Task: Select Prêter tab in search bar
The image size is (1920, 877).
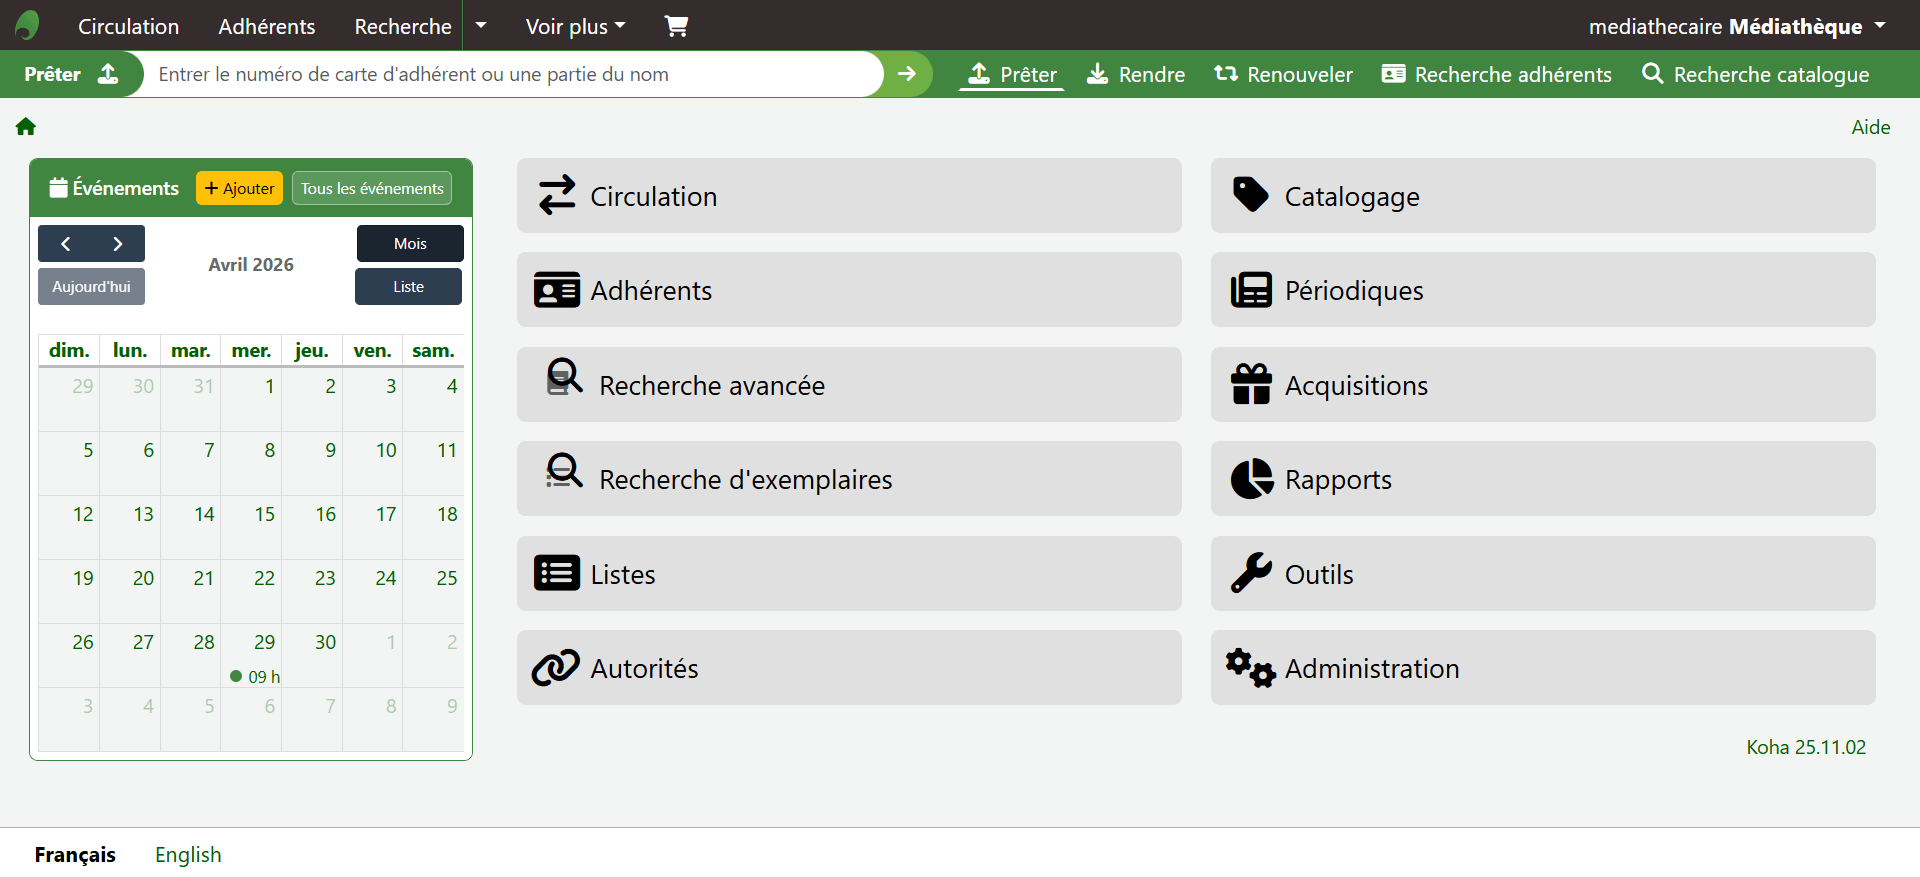Action: (1012, 74)
